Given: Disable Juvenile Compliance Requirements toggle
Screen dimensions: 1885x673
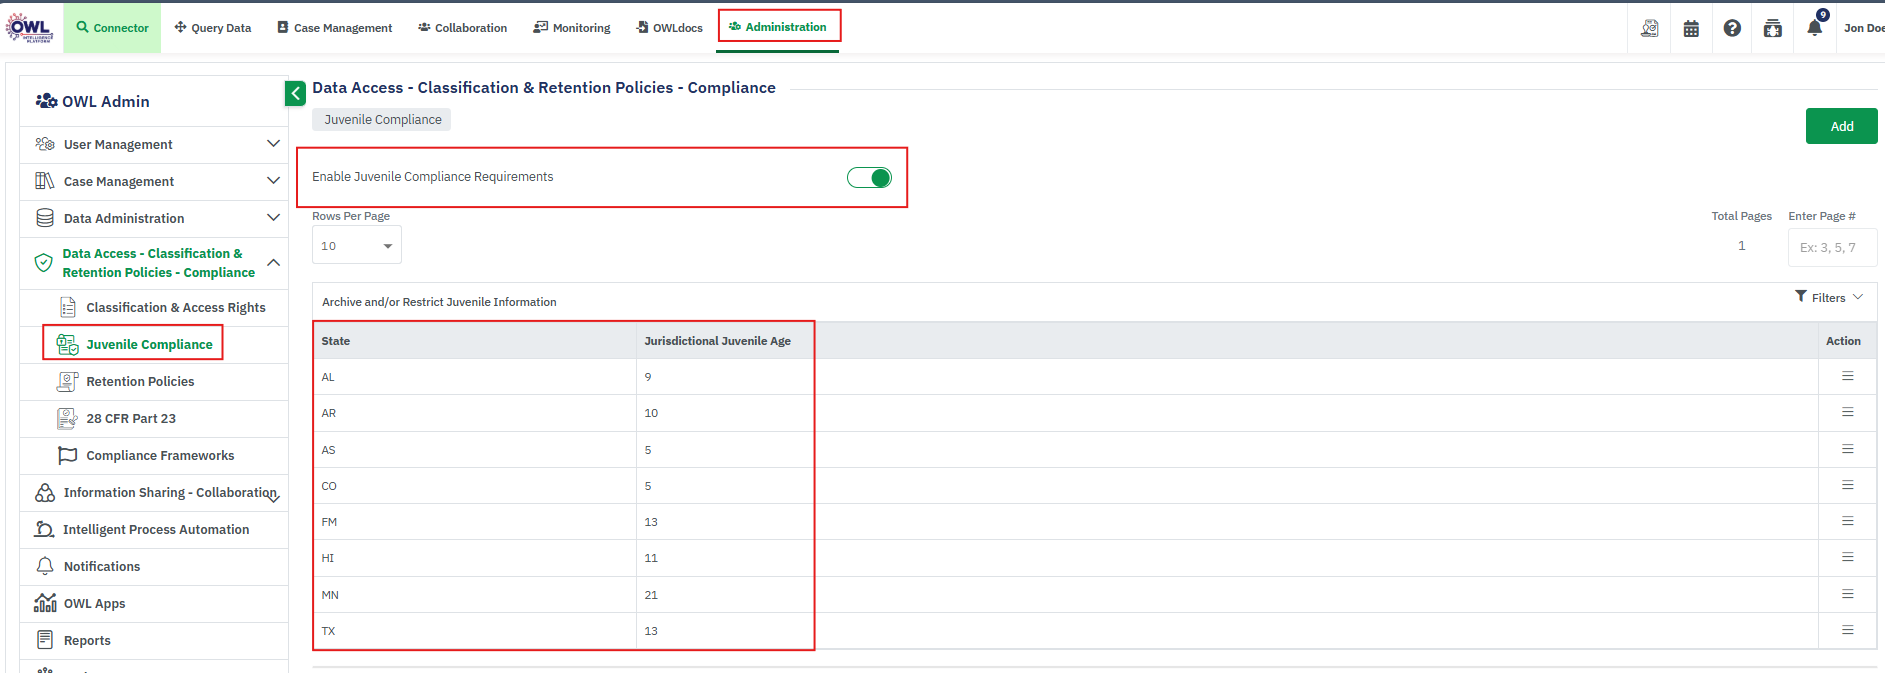Looking at the screenshot, I should (x=869, y=178).
